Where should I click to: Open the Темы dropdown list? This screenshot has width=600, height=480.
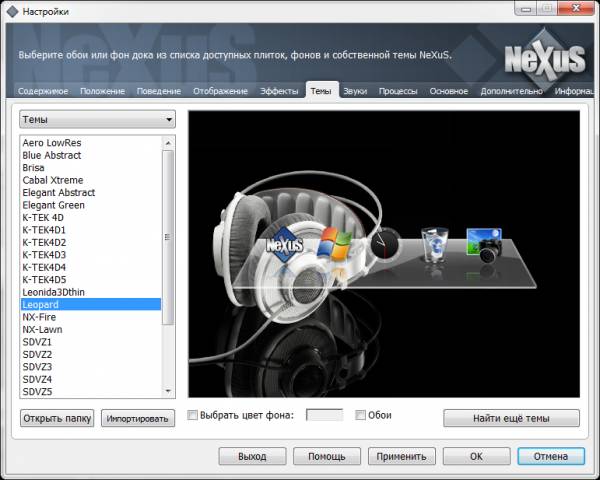98,119
